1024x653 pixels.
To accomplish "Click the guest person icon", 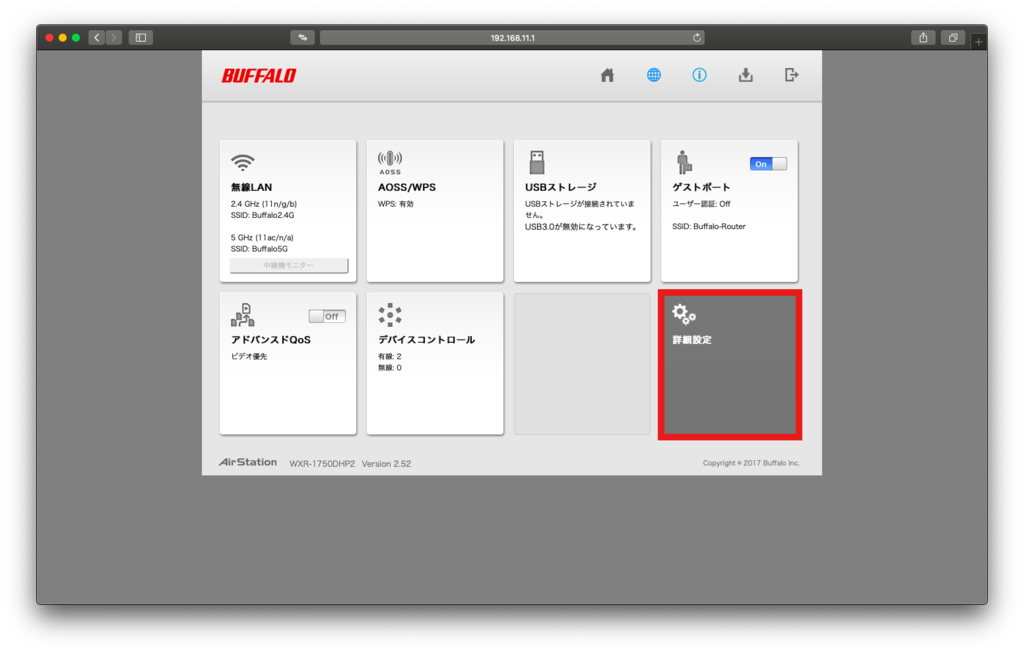I will [x=684, y=162].
